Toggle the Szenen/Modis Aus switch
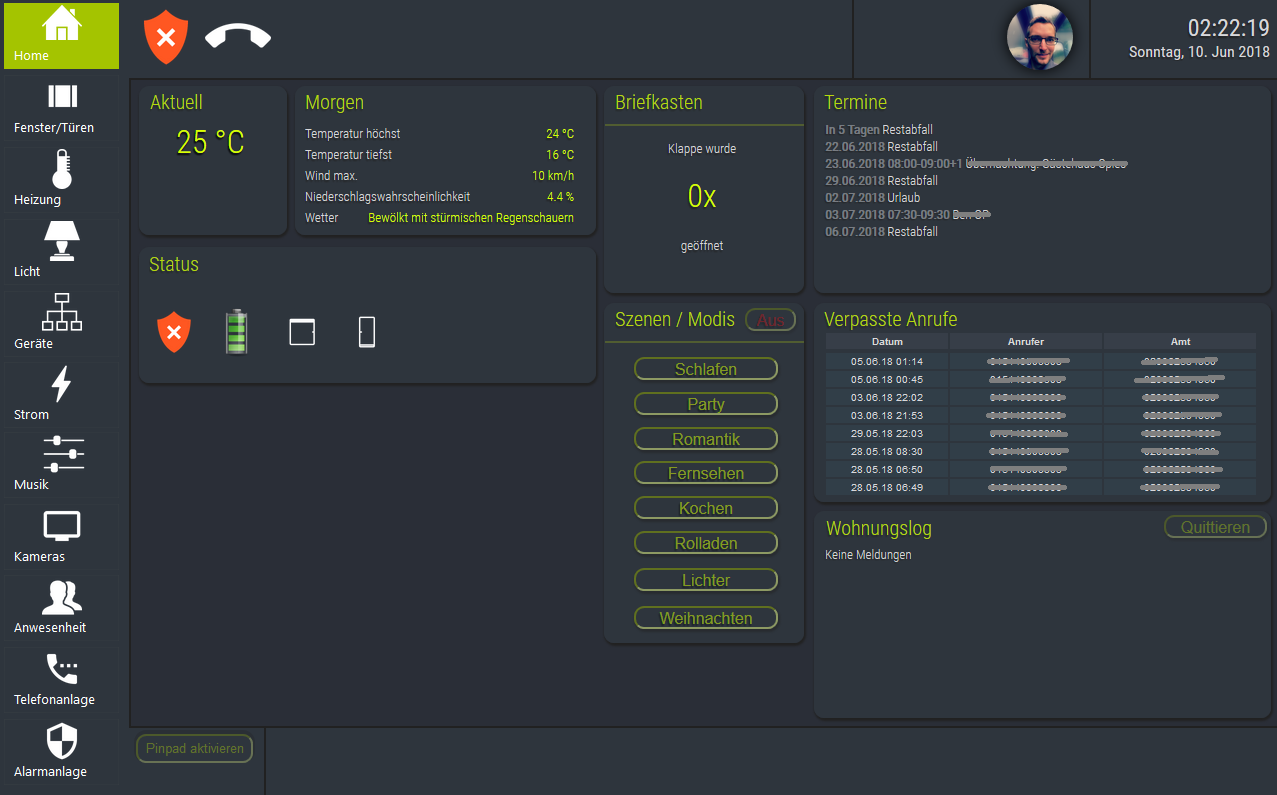The width and height of the screenshot is (1277, 795). pos(771,320)
